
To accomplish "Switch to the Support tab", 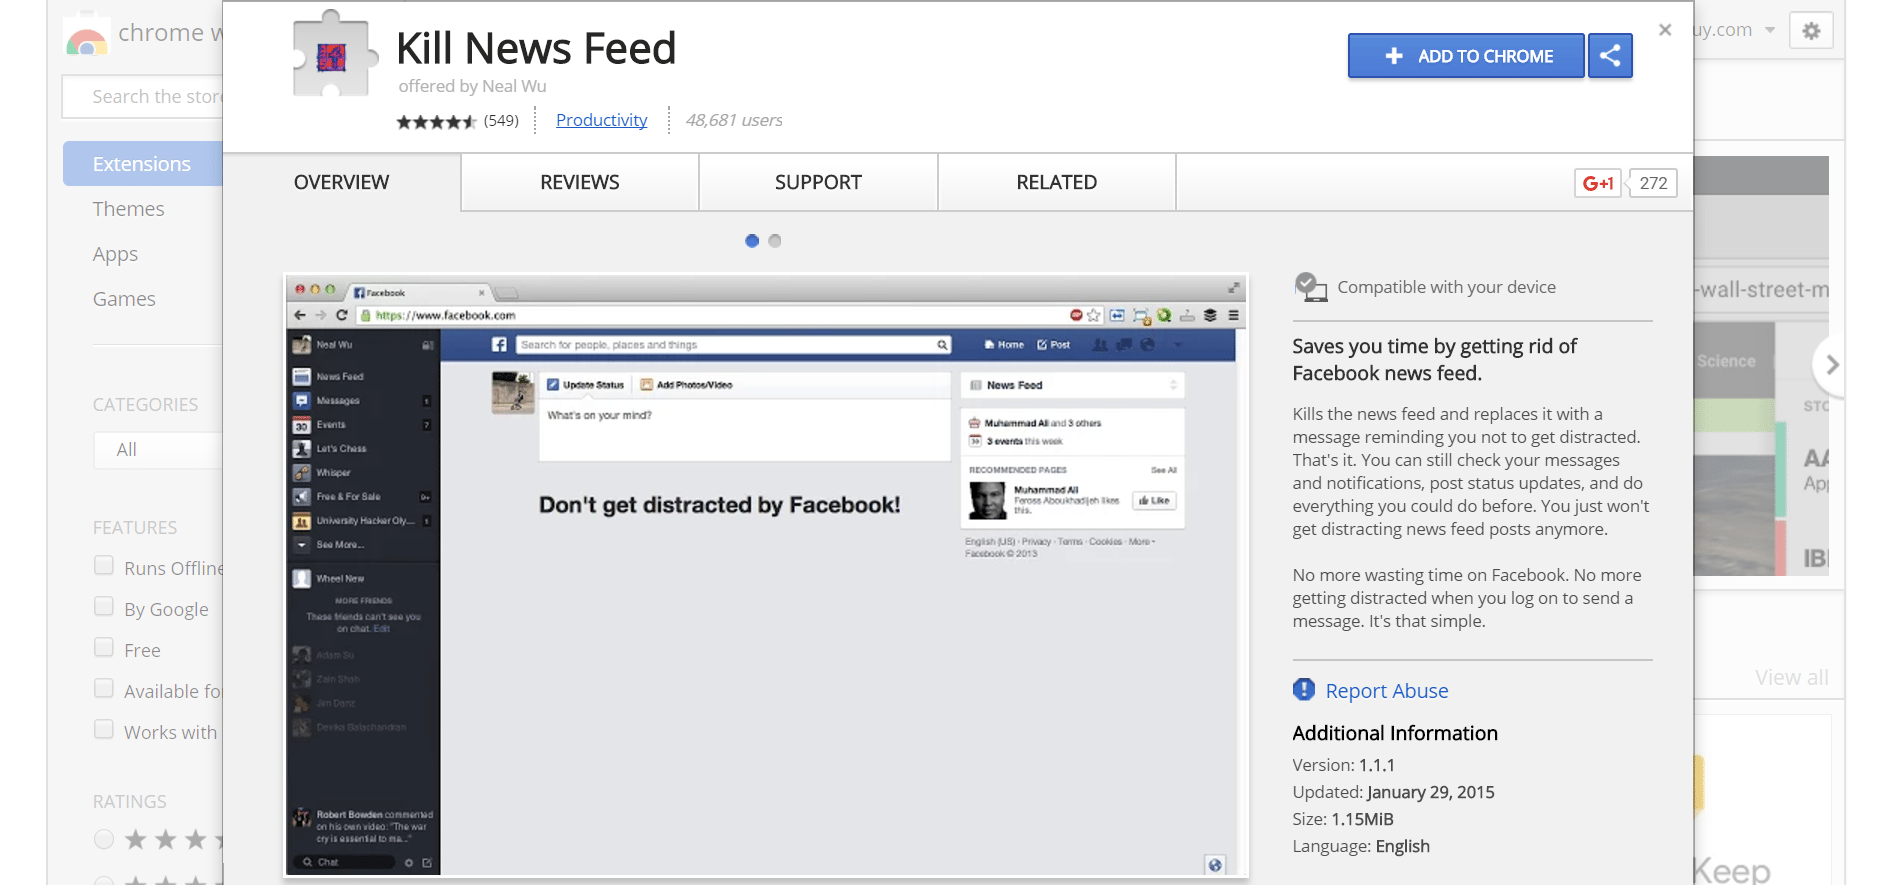I will point(818,182).
